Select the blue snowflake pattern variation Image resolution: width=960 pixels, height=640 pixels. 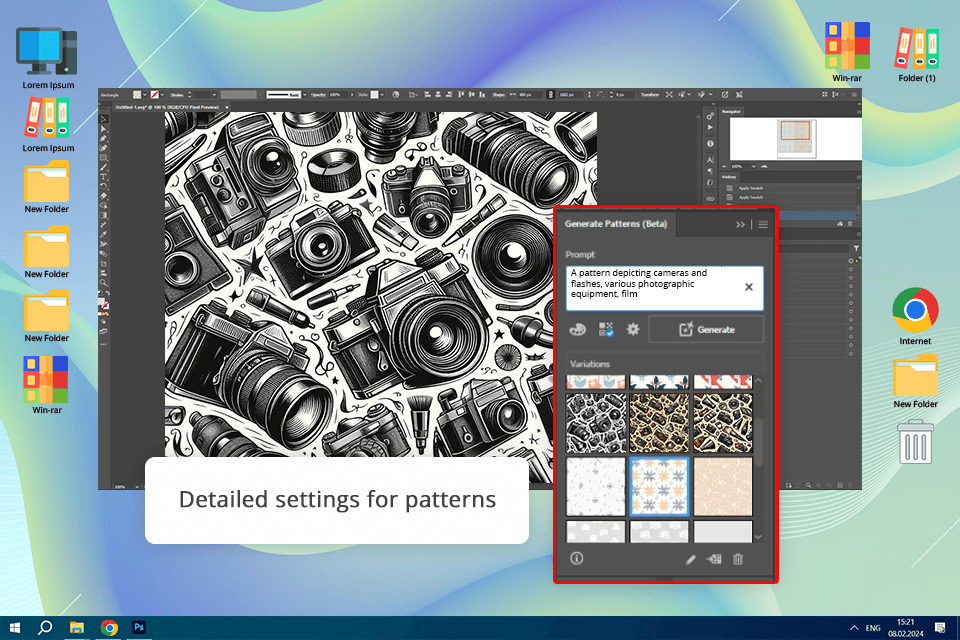(x=659, y=486)
